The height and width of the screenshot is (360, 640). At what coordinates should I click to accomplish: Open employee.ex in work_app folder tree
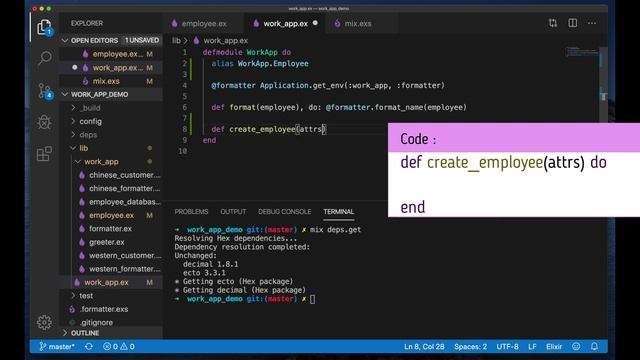pos(111,215)
